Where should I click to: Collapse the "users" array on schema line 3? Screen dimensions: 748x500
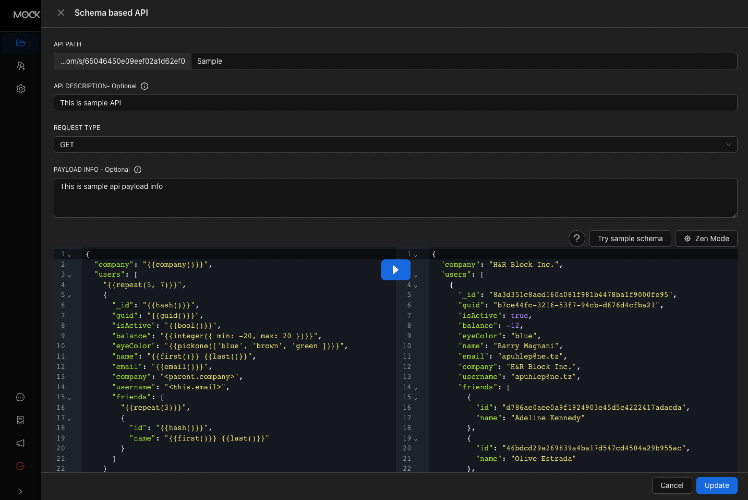point(68,273)
